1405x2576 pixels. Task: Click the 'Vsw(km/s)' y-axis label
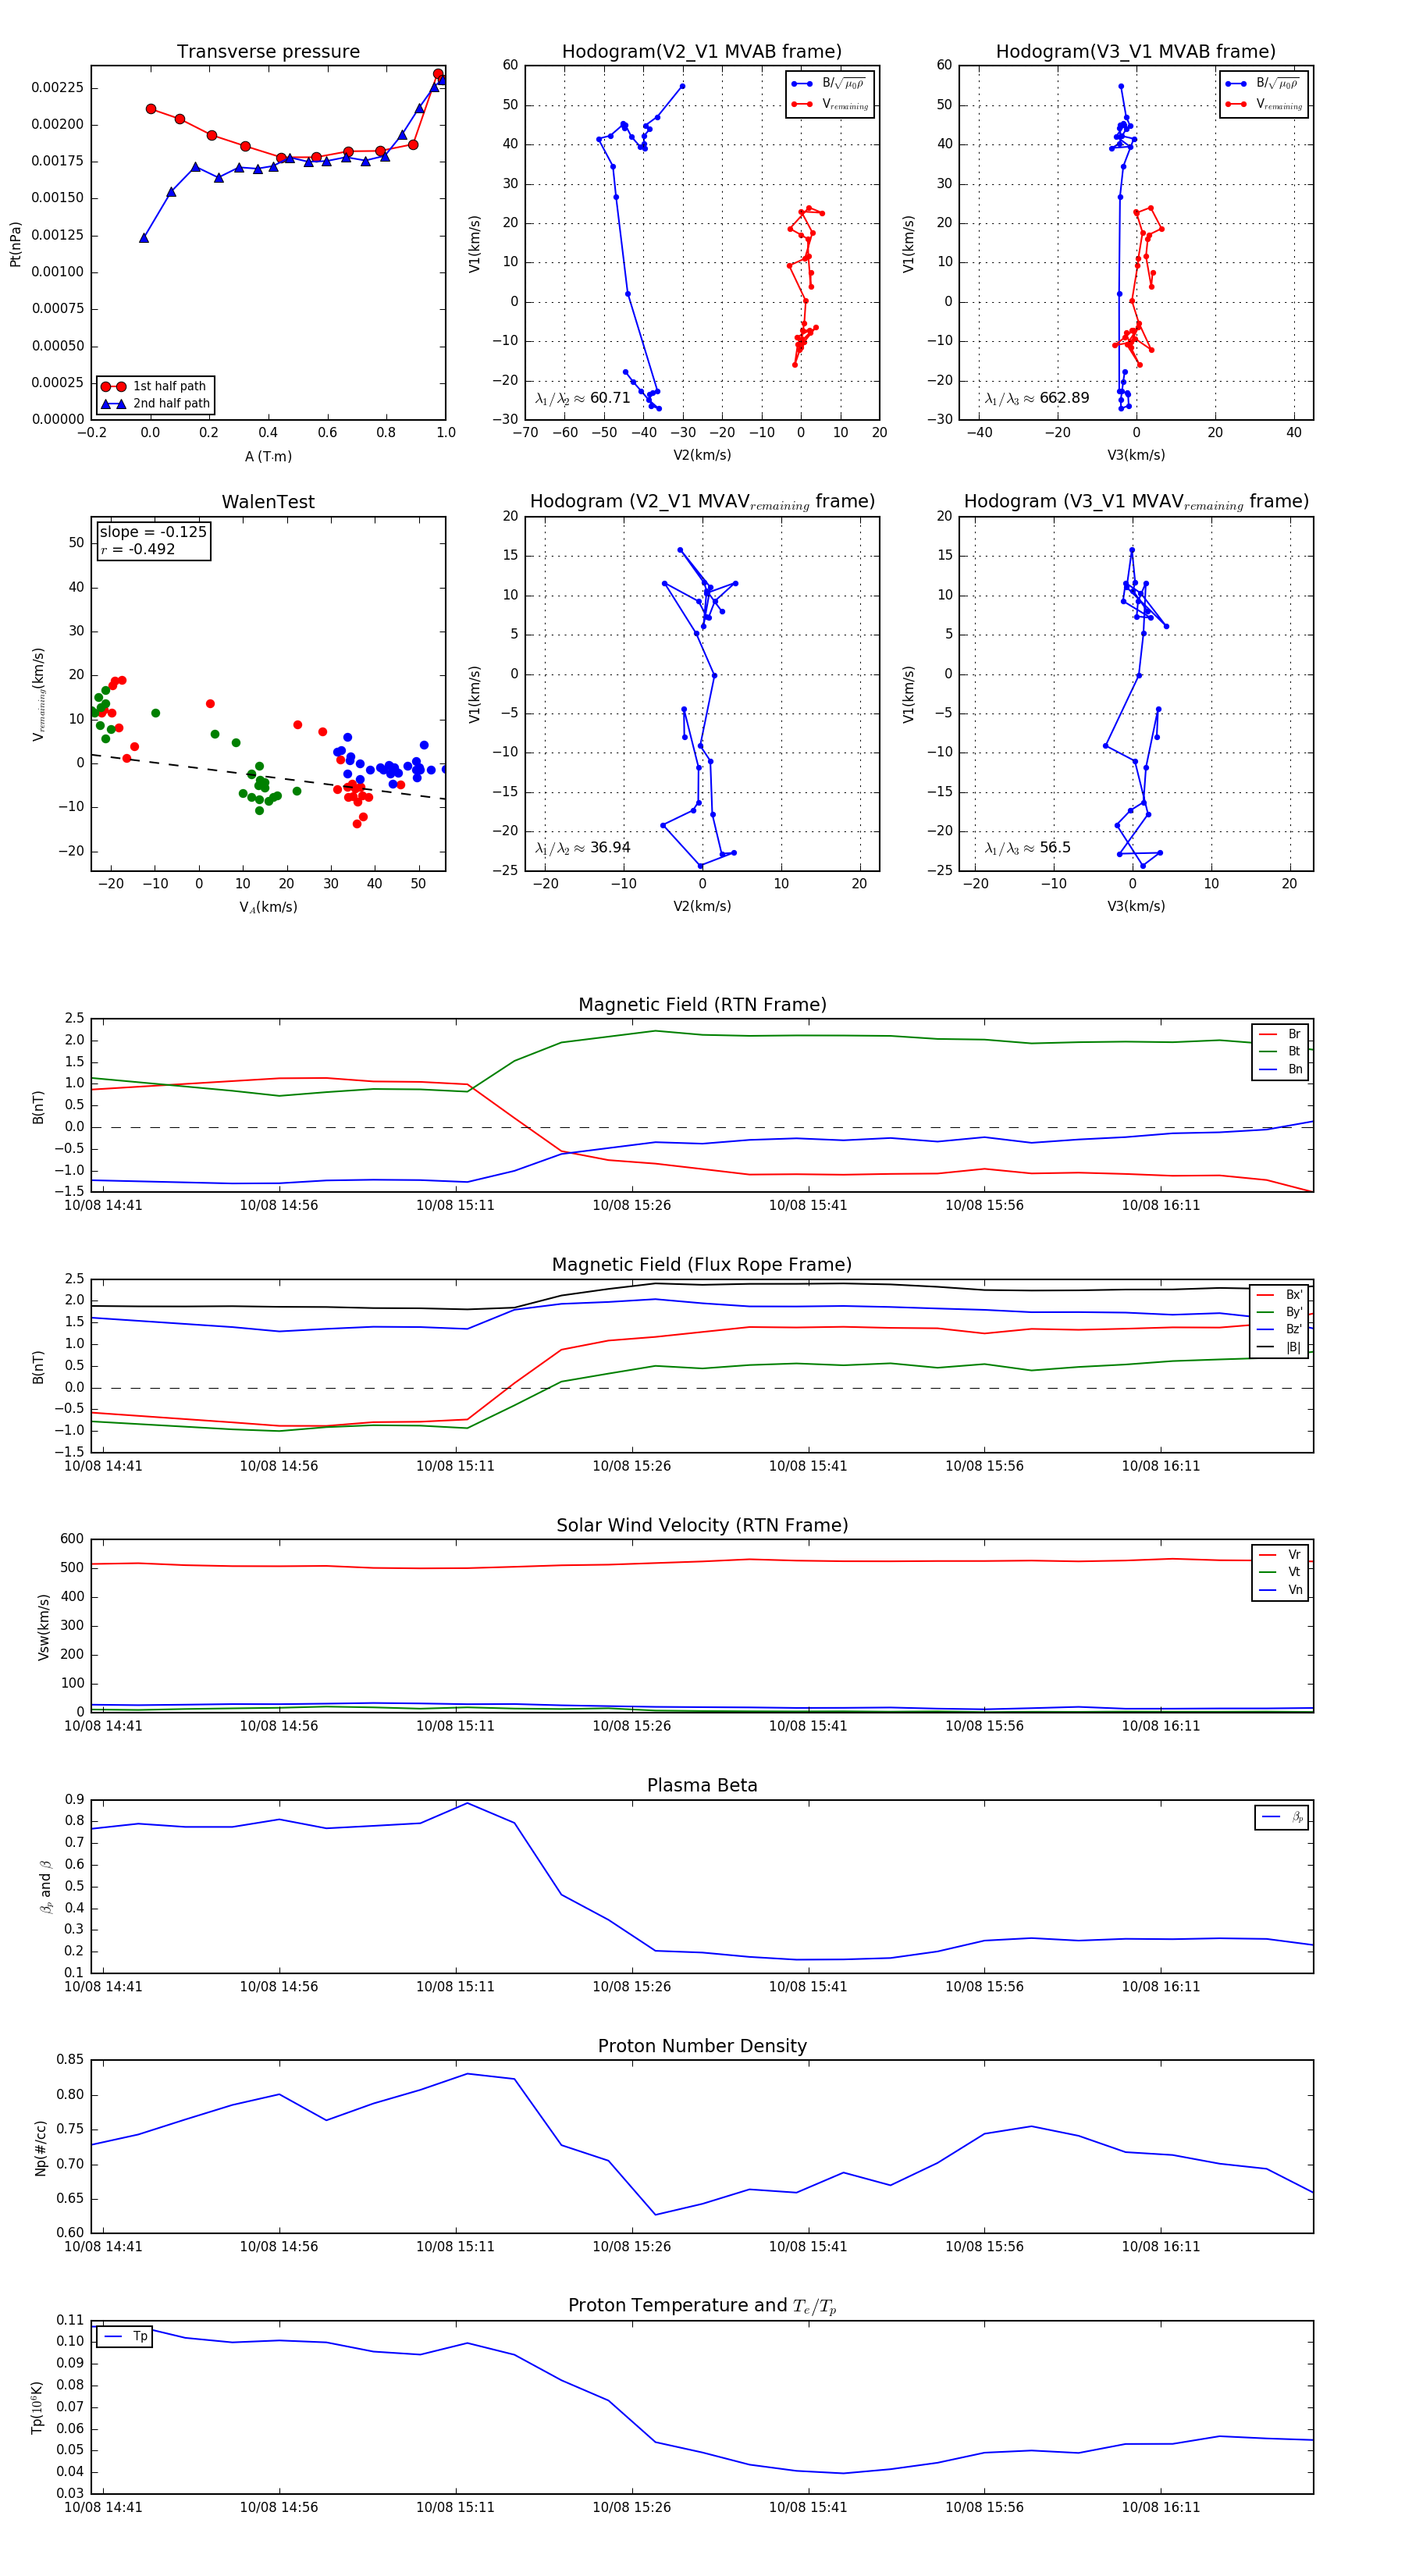(43, 1628)
